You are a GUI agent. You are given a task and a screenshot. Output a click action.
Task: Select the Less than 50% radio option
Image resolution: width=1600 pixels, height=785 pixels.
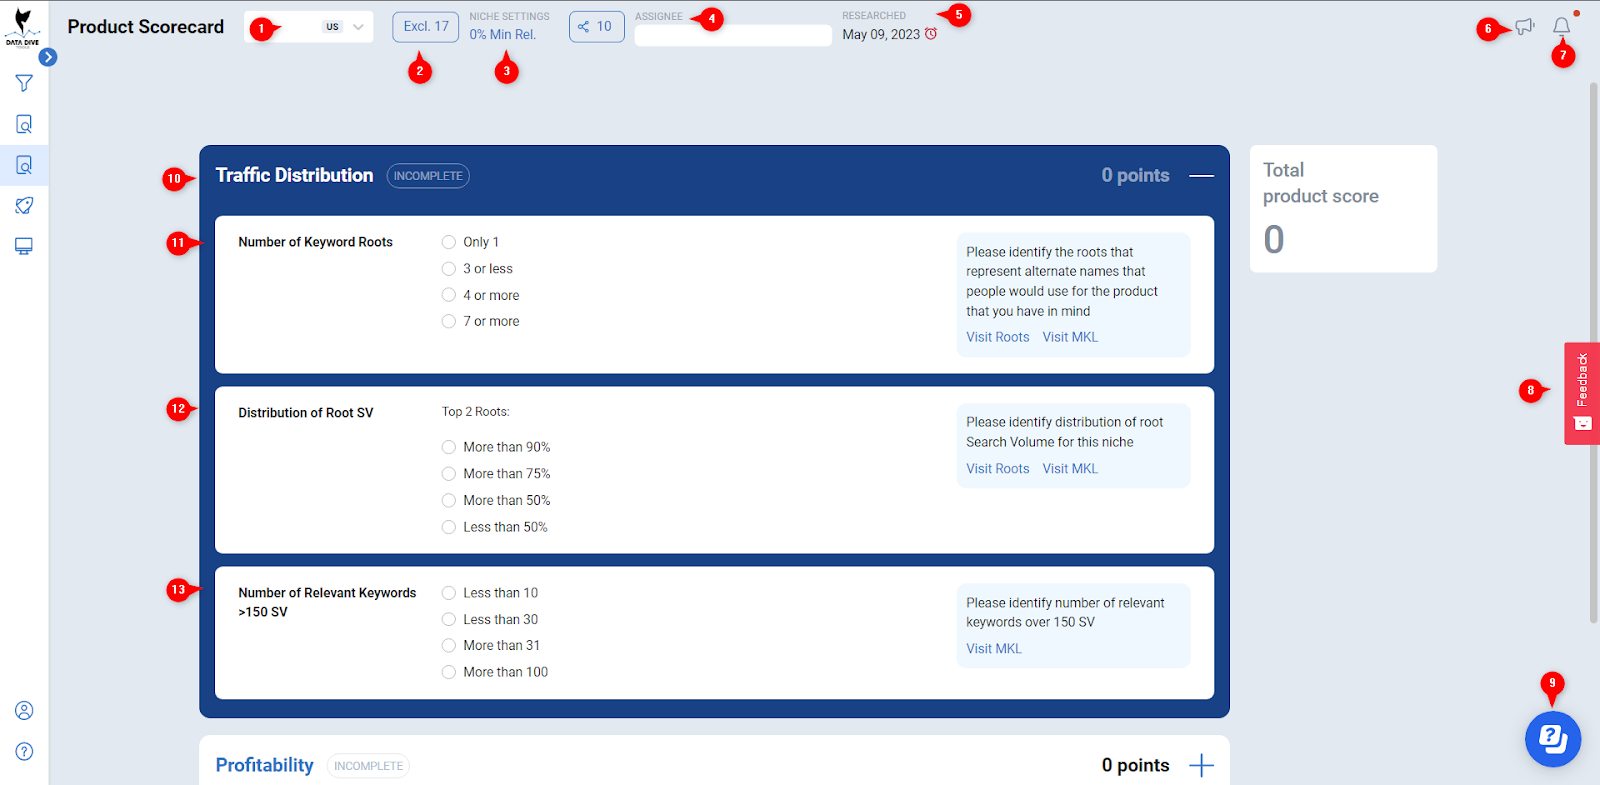(x=449, y=527)
